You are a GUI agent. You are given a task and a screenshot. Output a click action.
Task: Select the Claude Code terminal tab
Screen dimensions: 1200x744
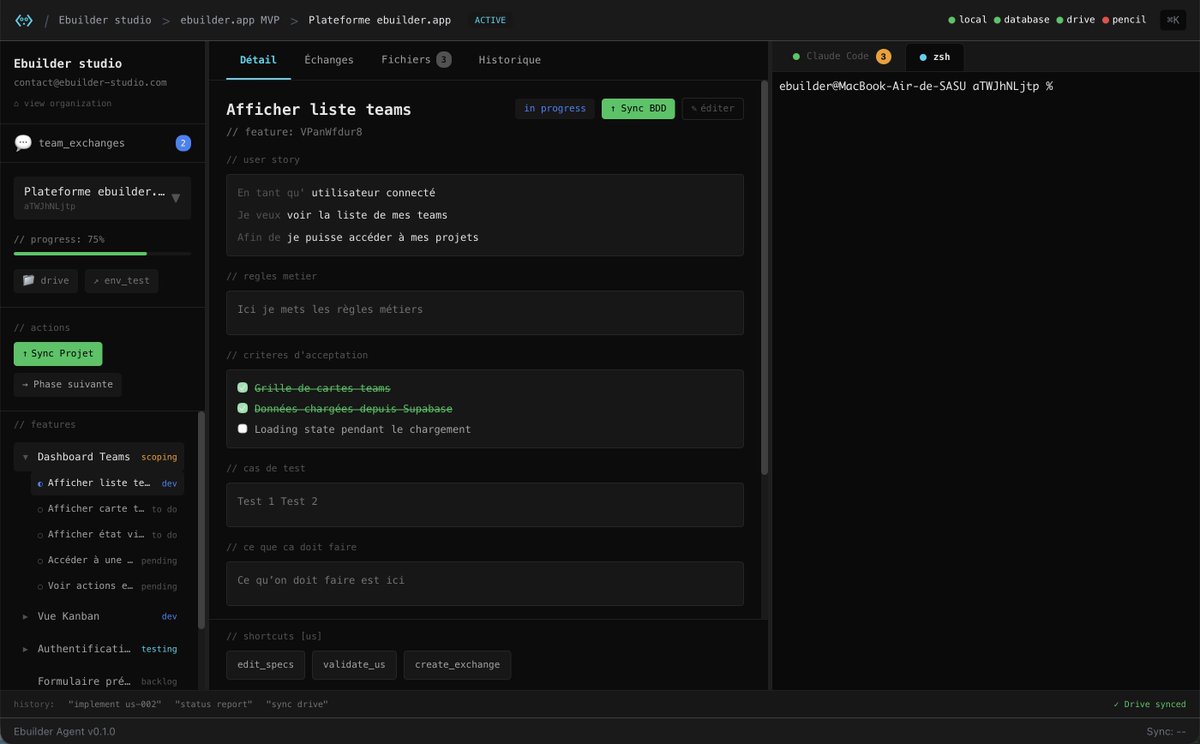click(840, 57)
